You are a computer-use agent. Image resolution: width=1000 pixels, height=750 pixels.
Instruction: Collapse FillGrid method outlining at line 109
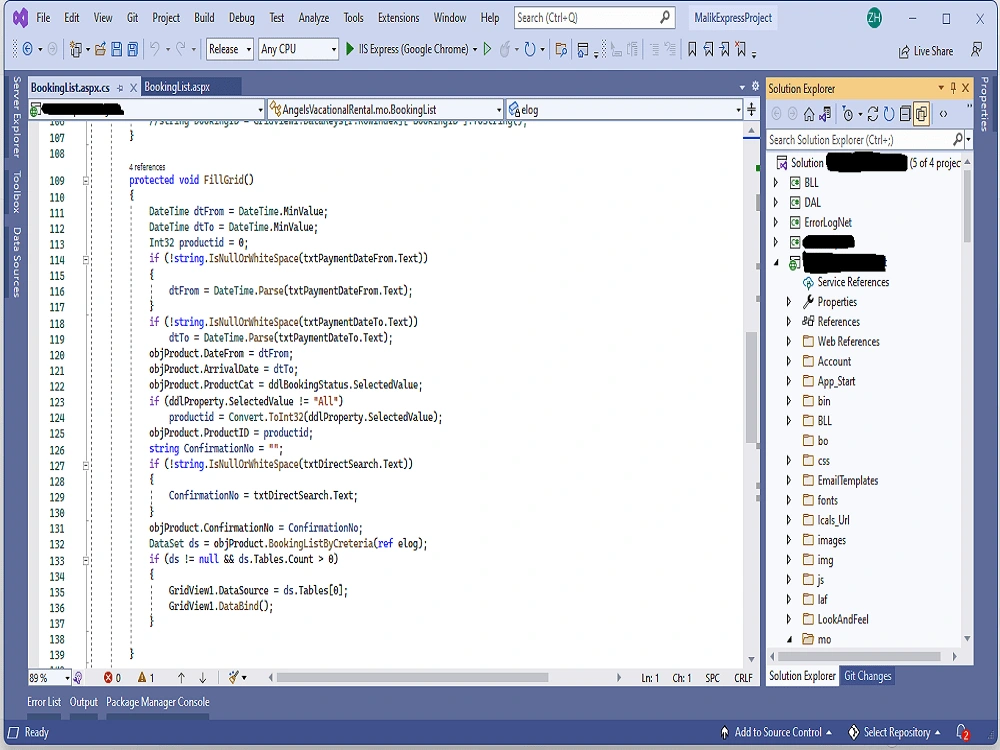(85, 180)
